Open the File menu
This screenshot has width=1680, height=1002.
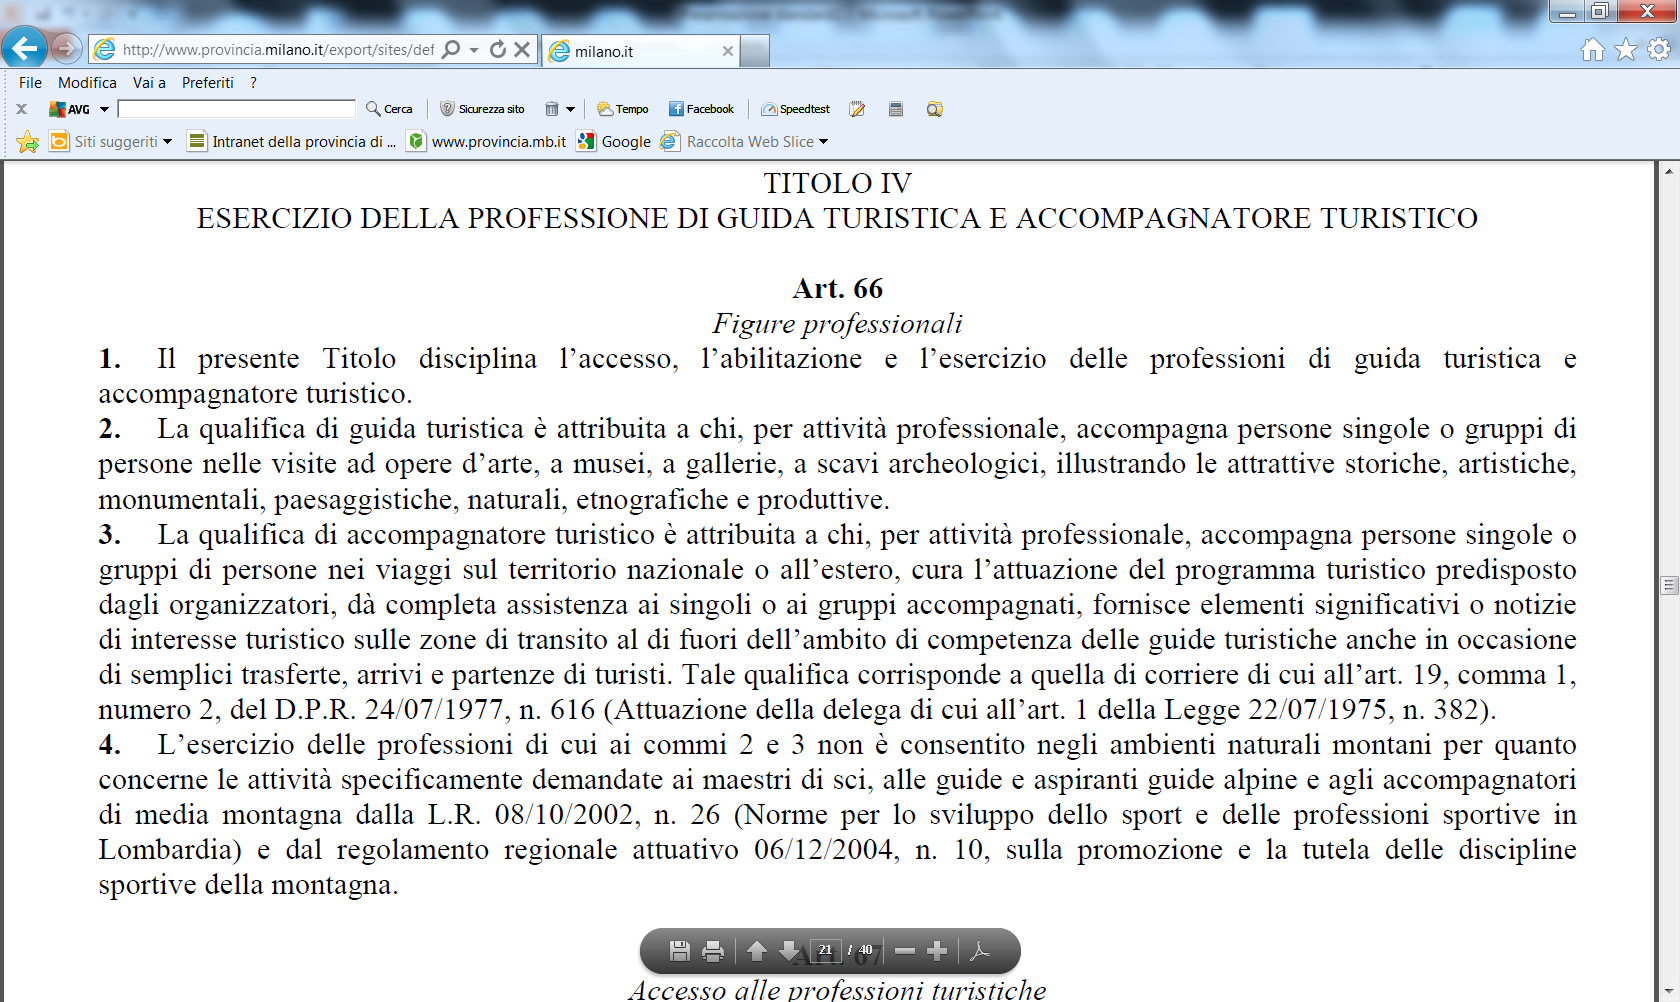pos(30,83)
